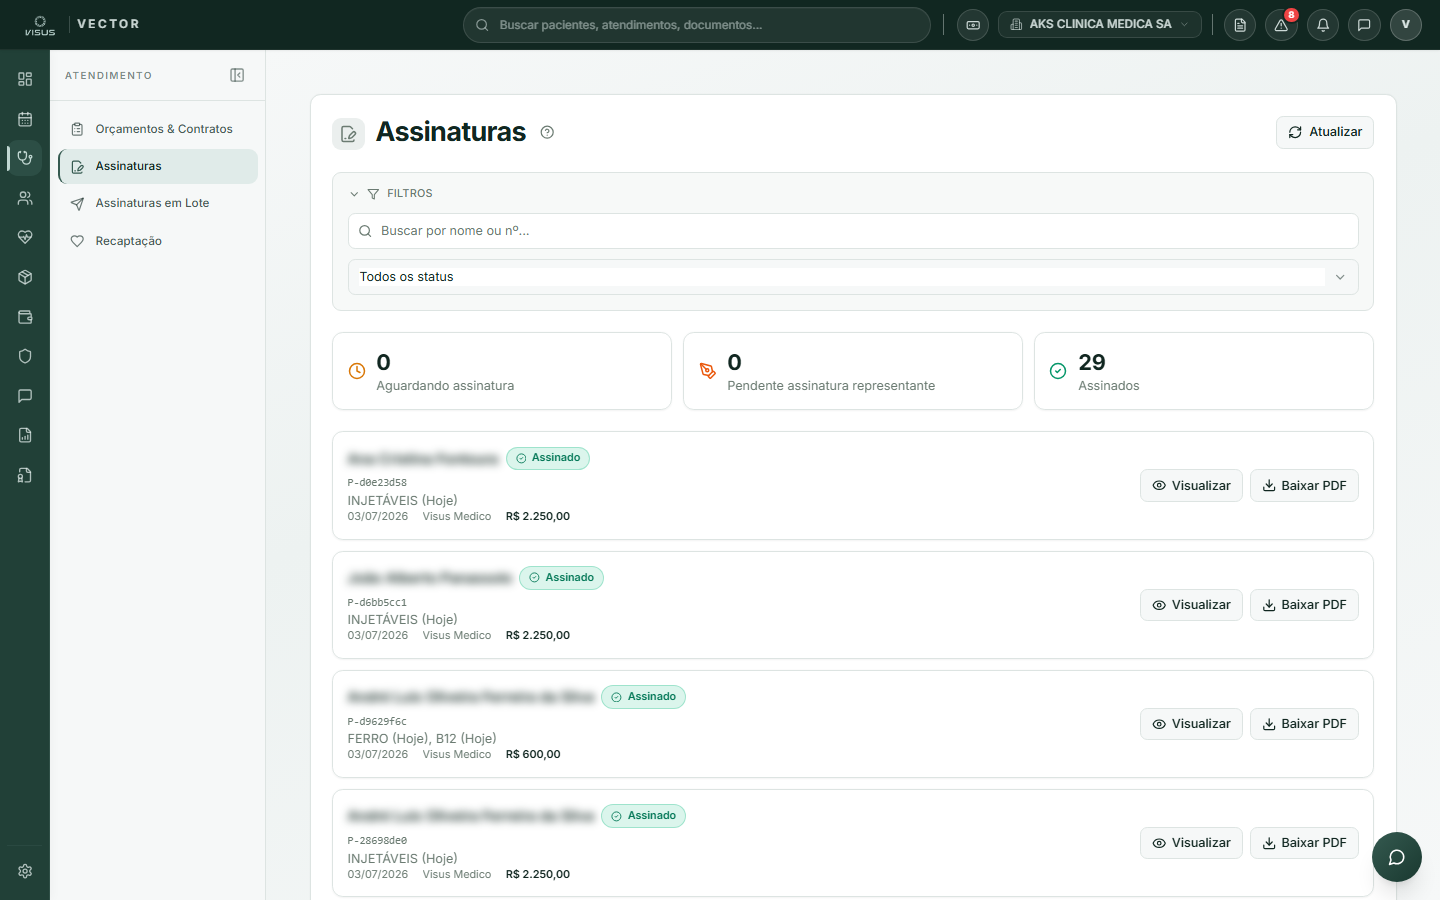Click the code P-d6bb5cc1
Image resolution: width=1440 pixels, height=900 pixels.
(377, 602)
